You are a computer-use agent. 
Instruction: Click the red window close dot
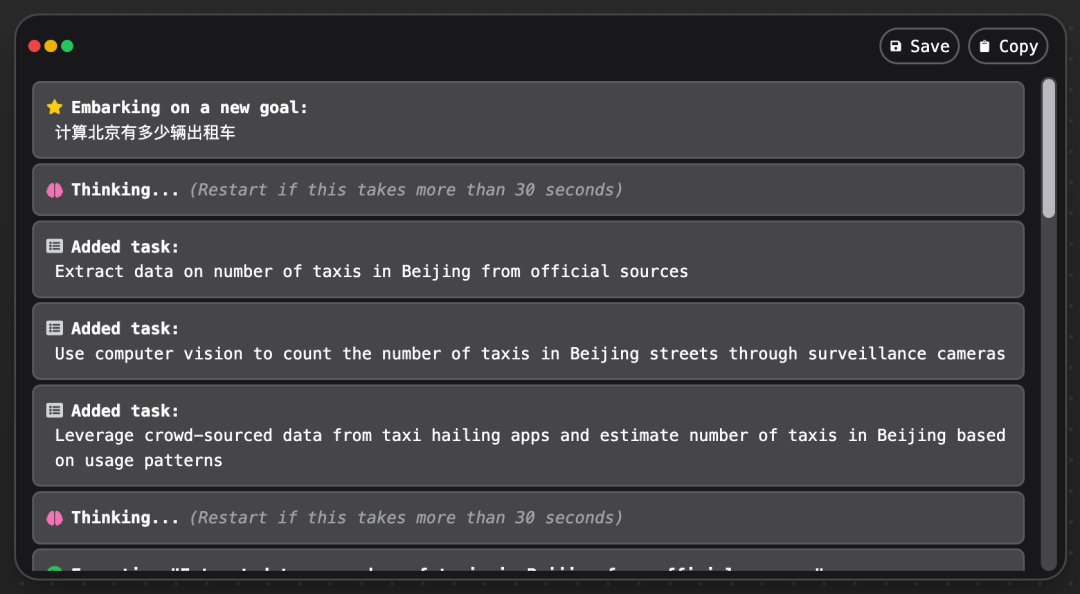pos(34,46)
